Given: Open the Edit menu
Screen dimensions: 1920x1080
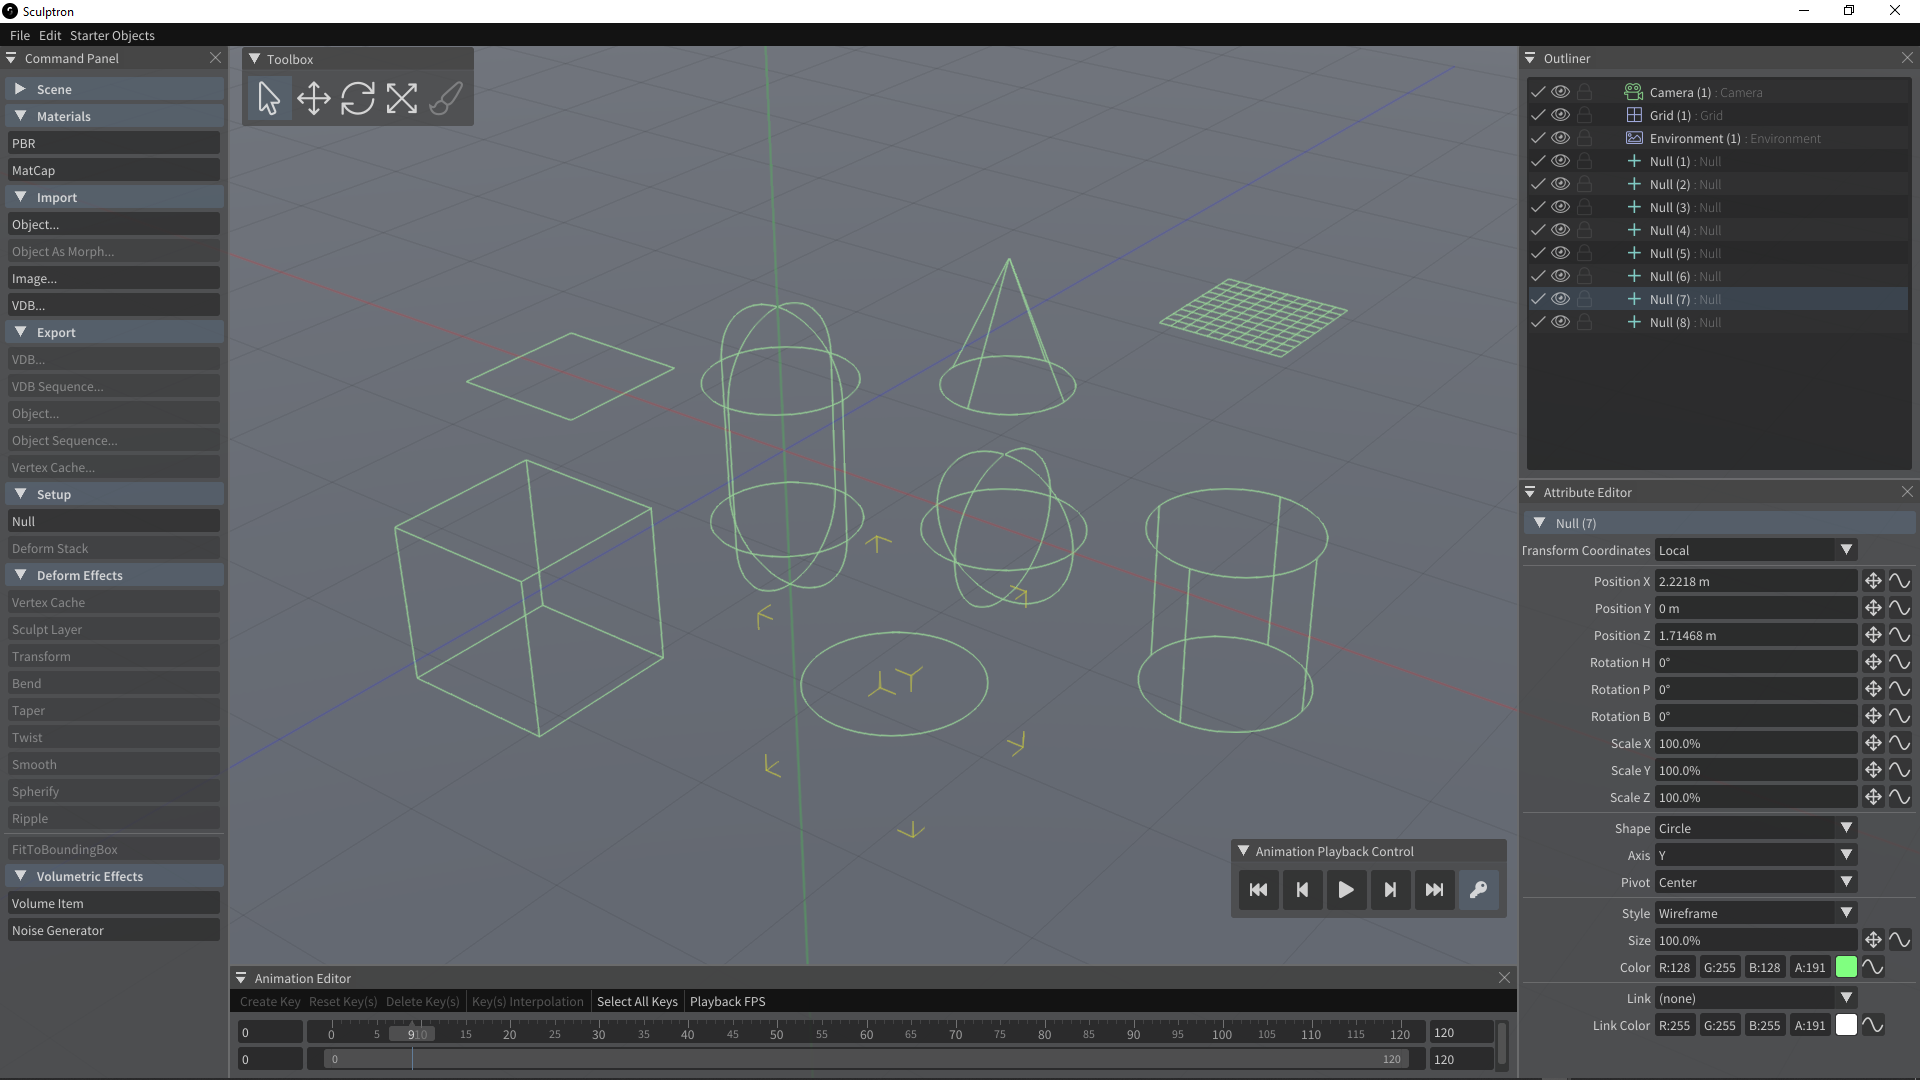Looking at the screenshot, I should click(50, 35).
